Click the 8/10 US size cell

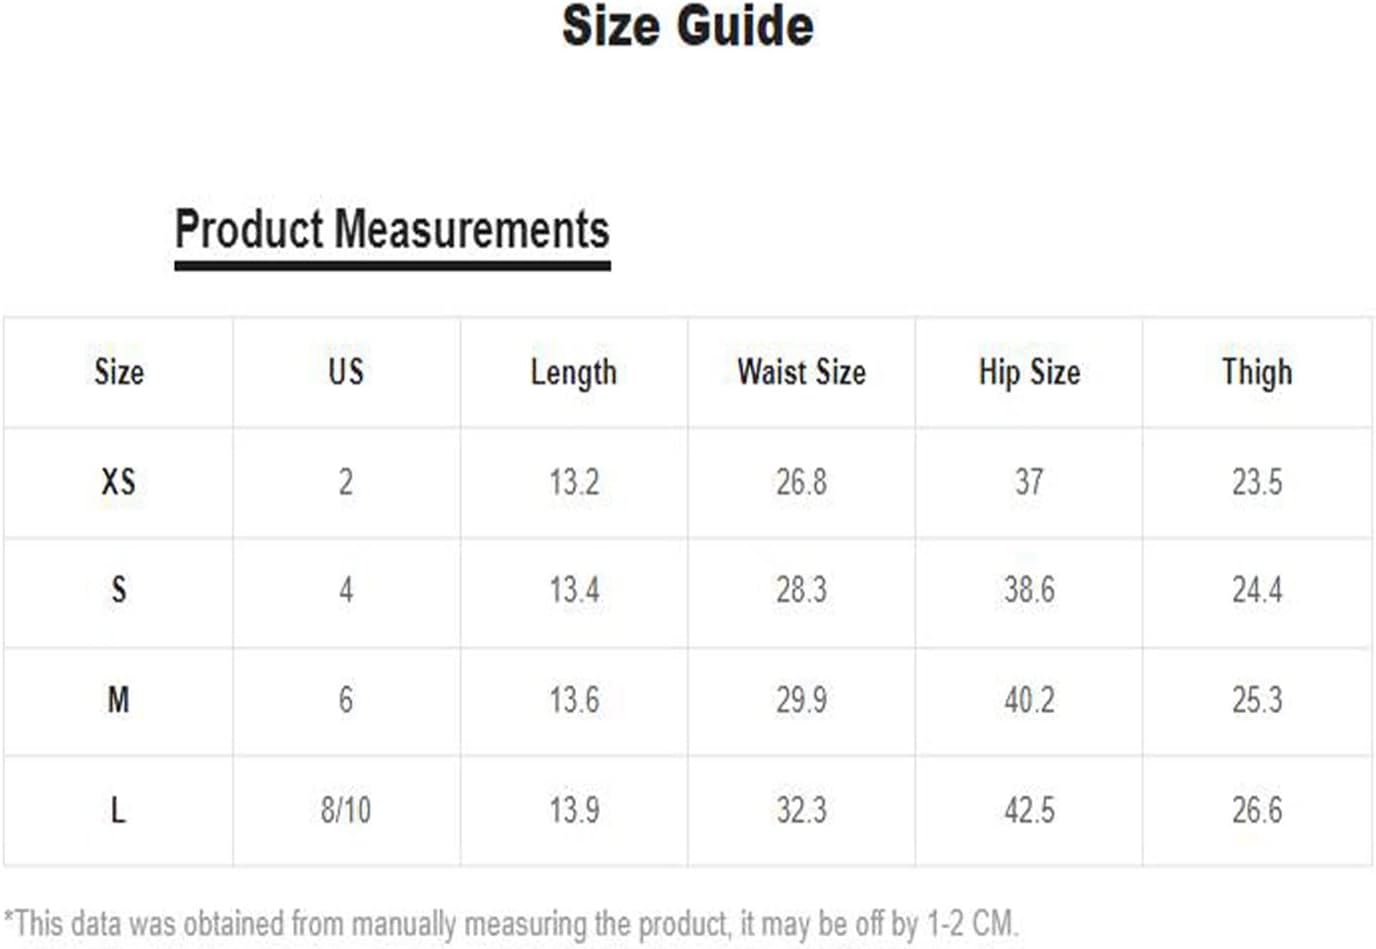(346, 809)
